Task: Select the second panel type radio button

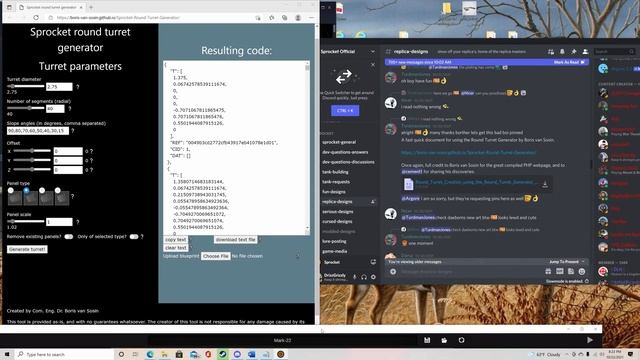Action: point(26,190)
